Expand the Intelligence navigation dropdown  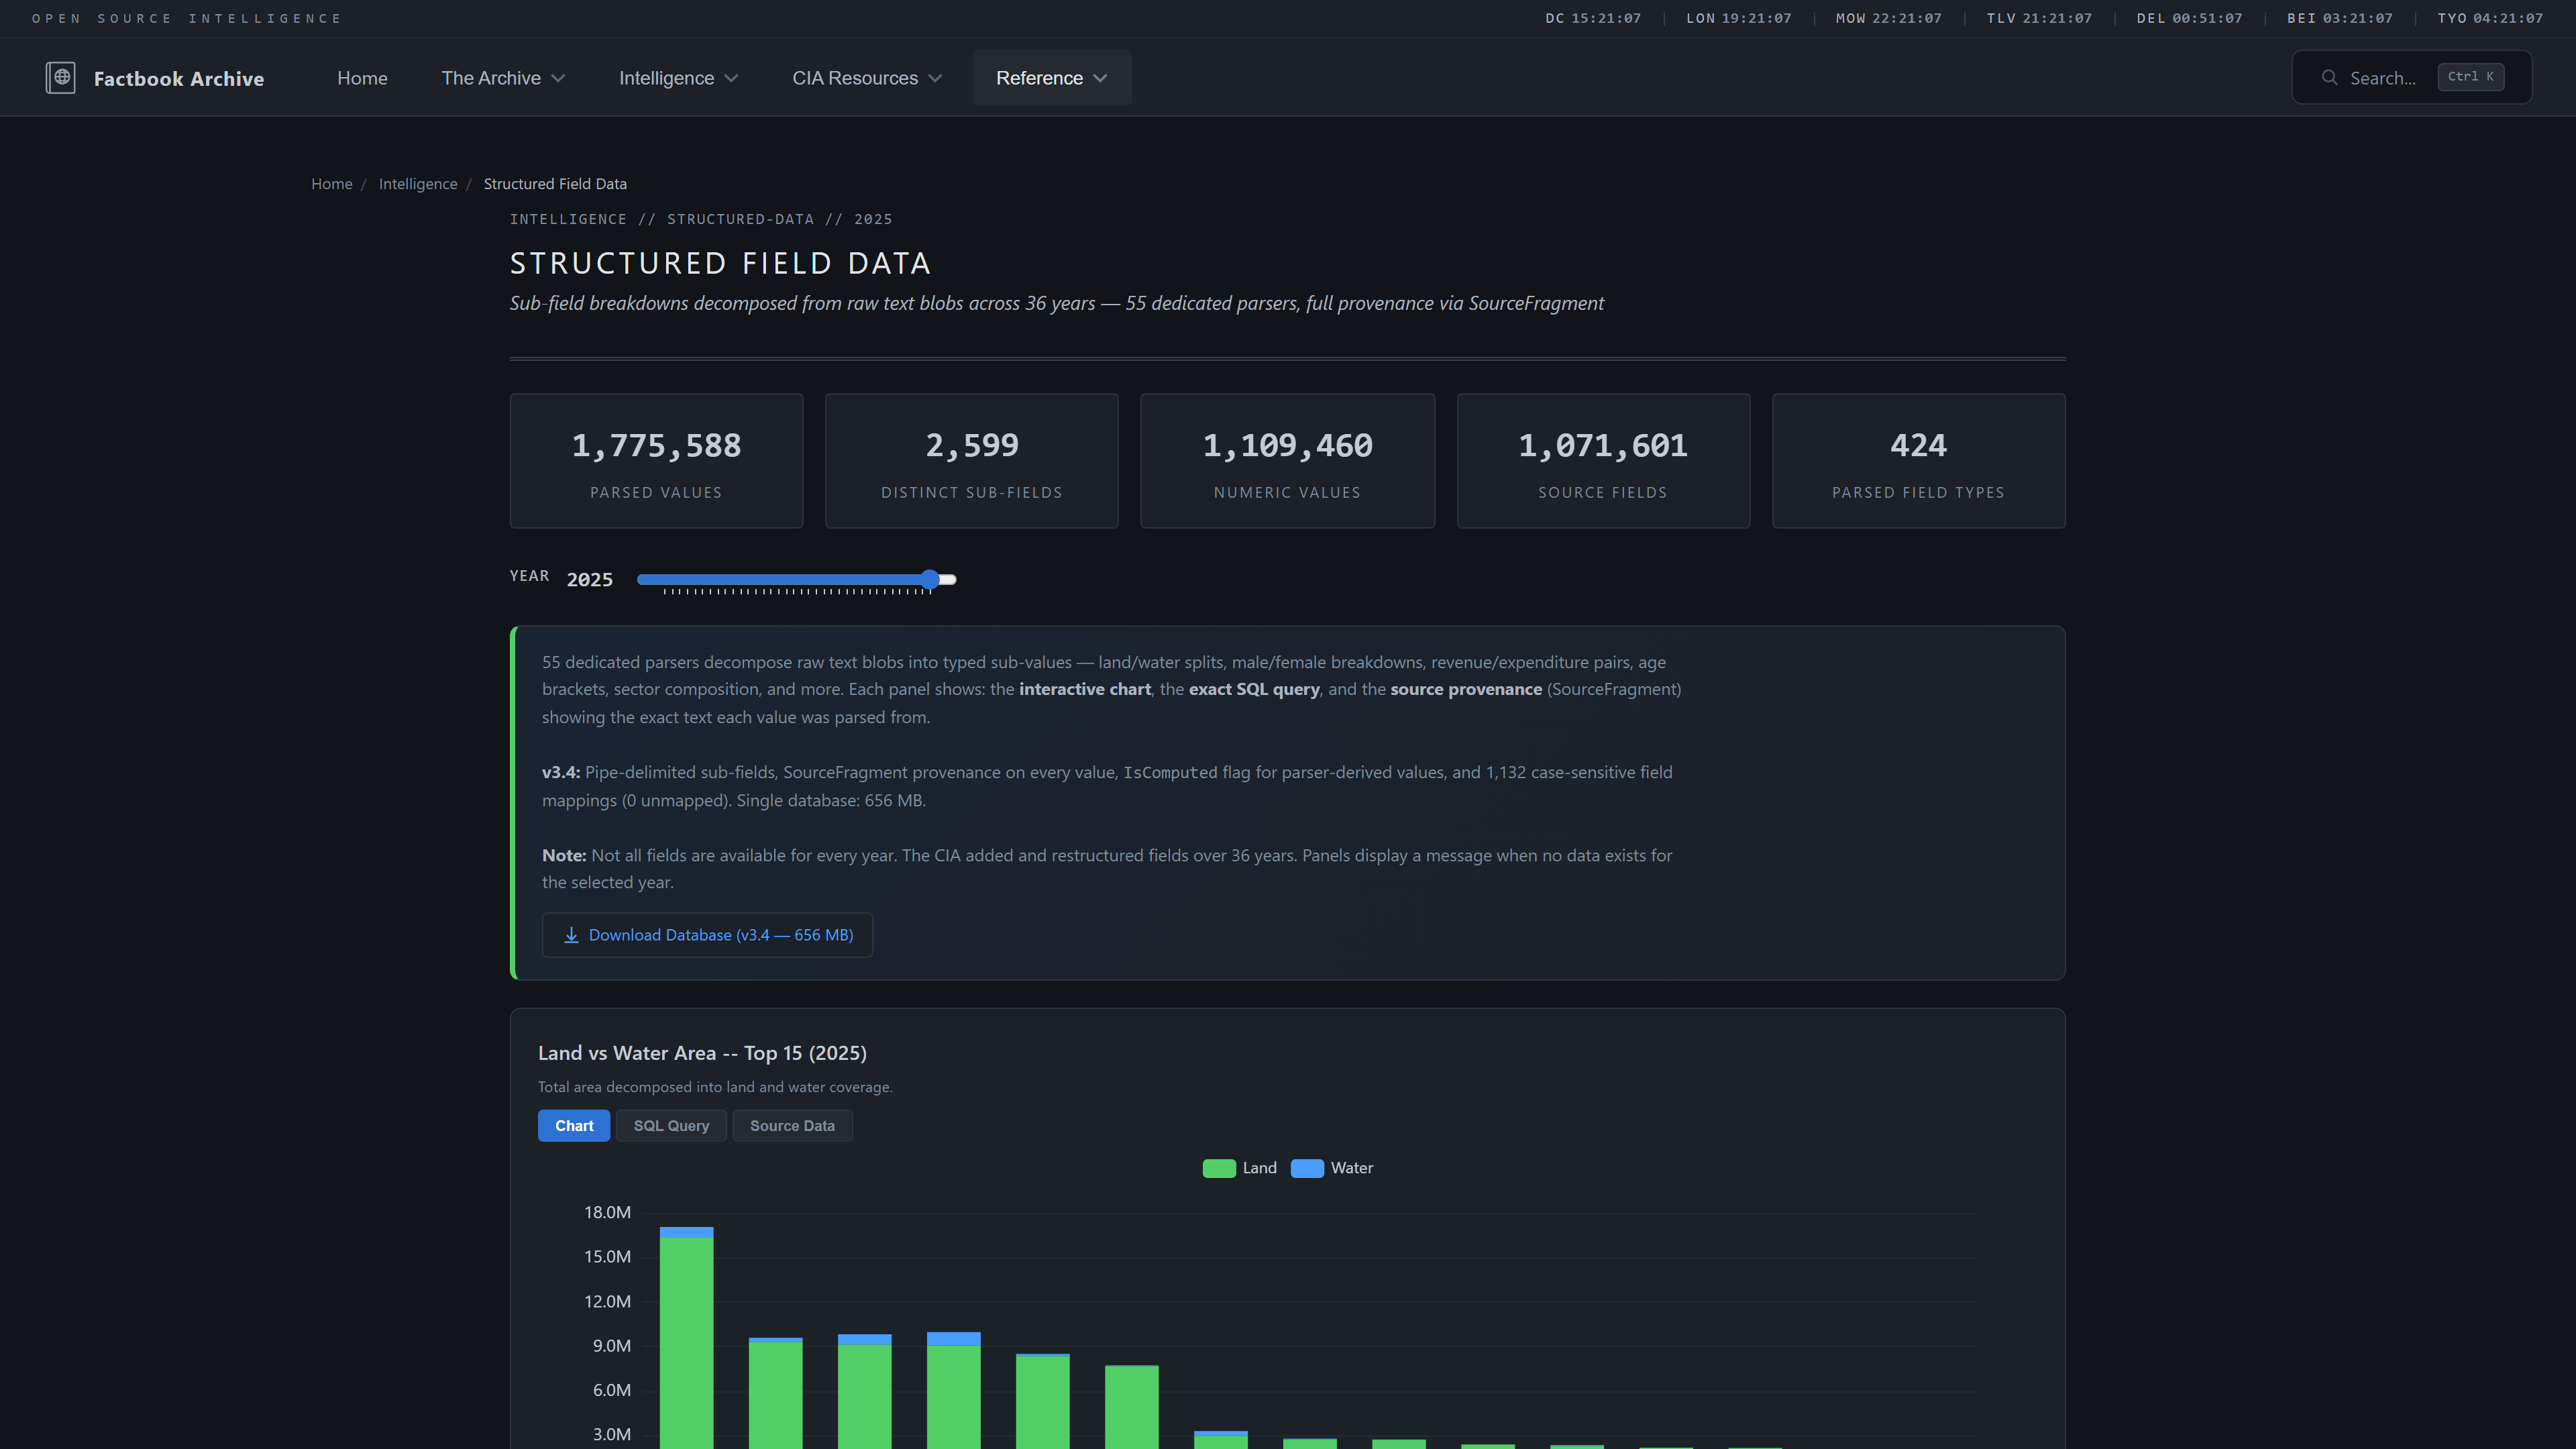(678, 77)
